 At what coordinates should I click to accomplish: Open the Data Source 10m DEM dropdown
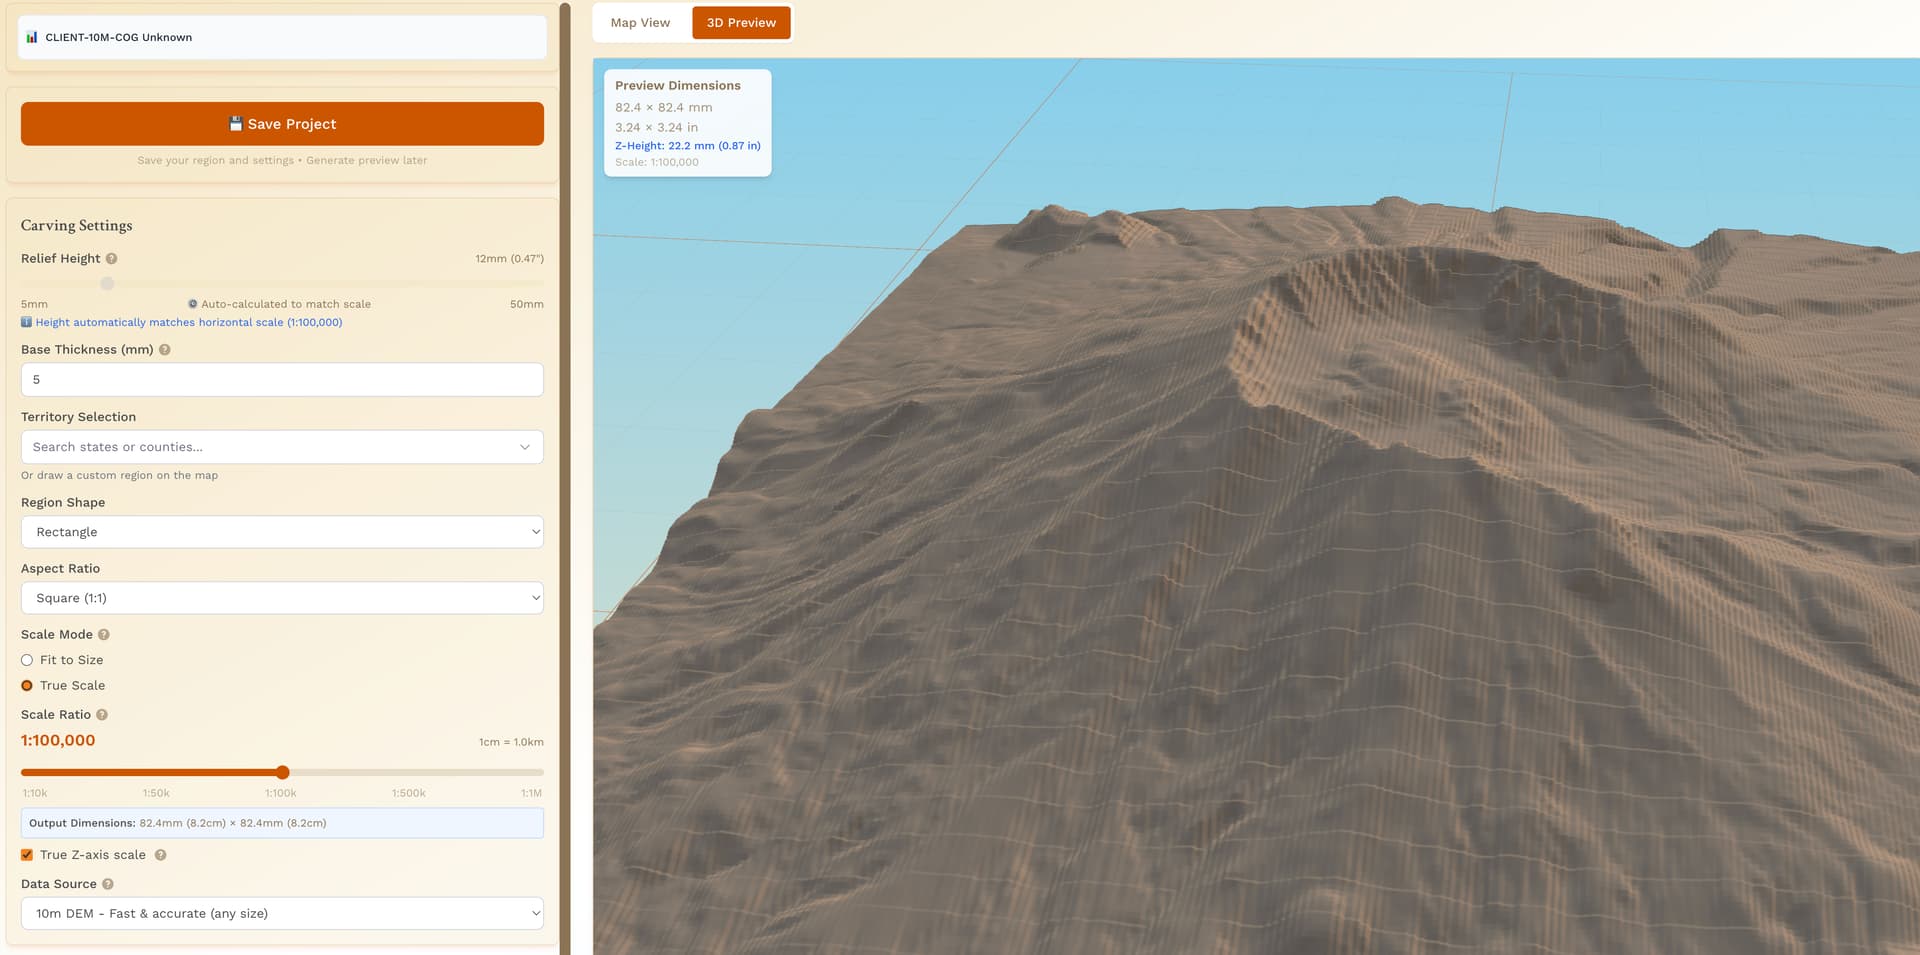[x=282, y=913]
